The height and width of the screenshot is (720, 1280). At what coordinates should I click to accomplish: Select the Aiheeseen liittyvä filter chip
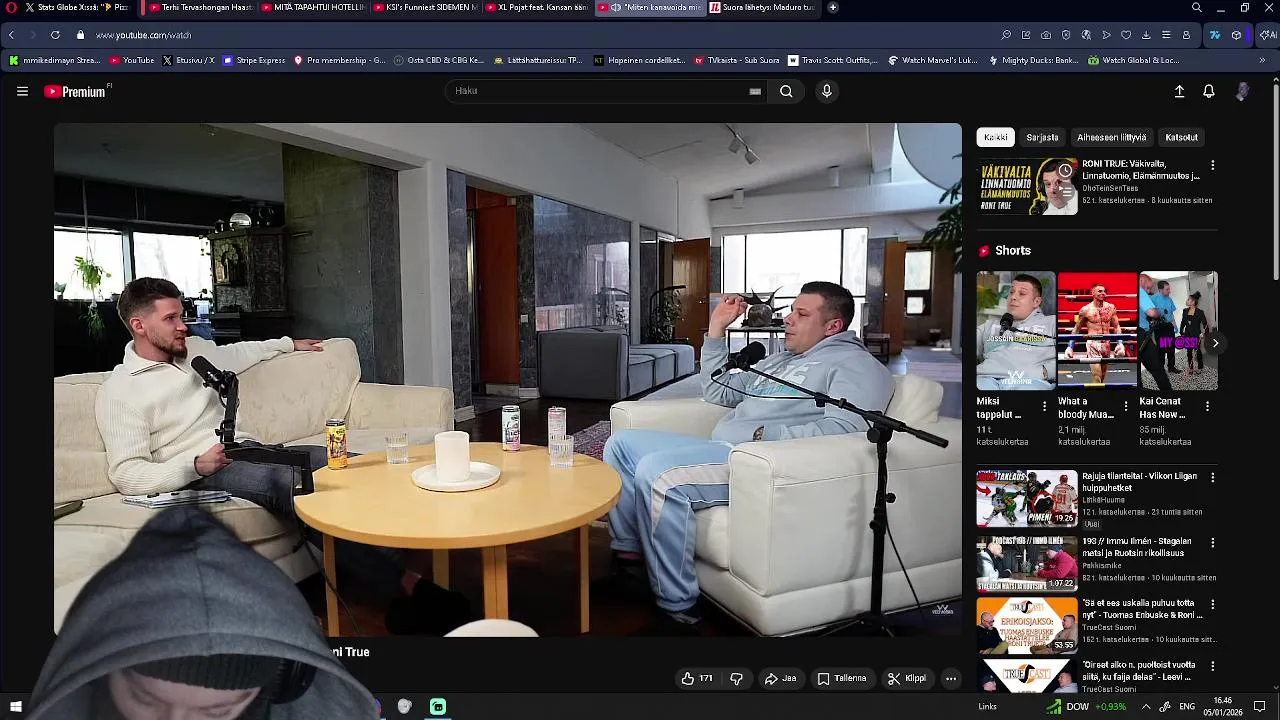pyautogui.click(x=1112, y=138)
